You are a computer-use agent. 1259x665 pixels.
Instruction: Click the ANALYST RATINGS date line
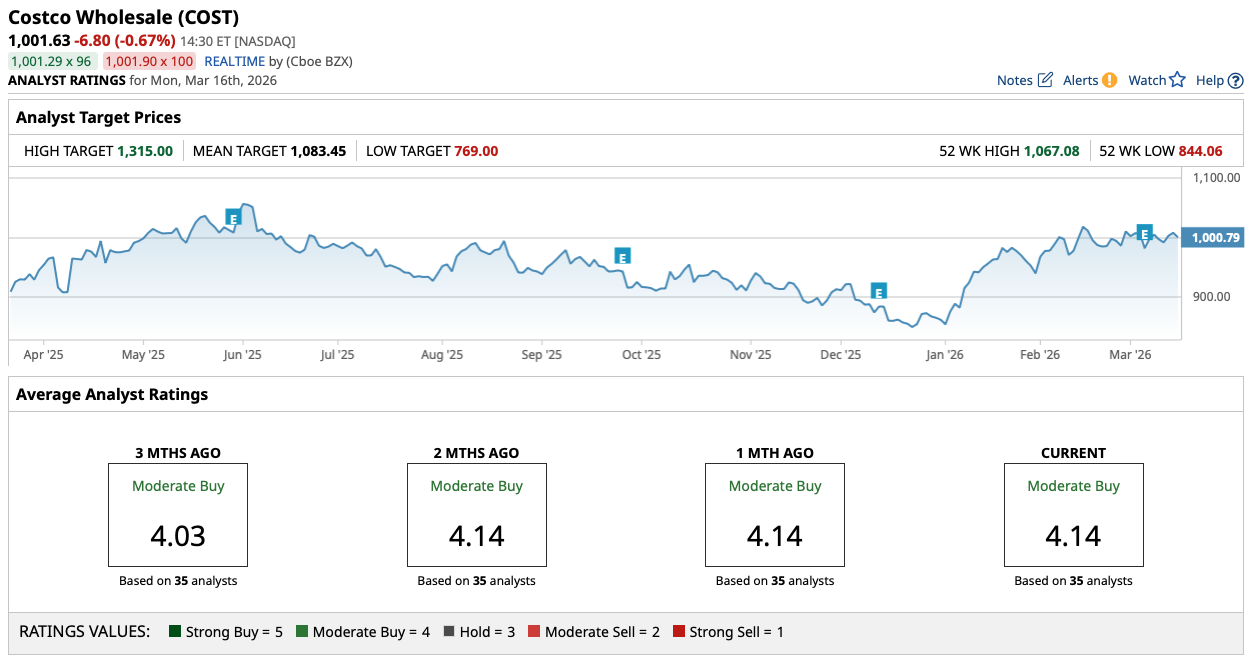click(143, 80)
